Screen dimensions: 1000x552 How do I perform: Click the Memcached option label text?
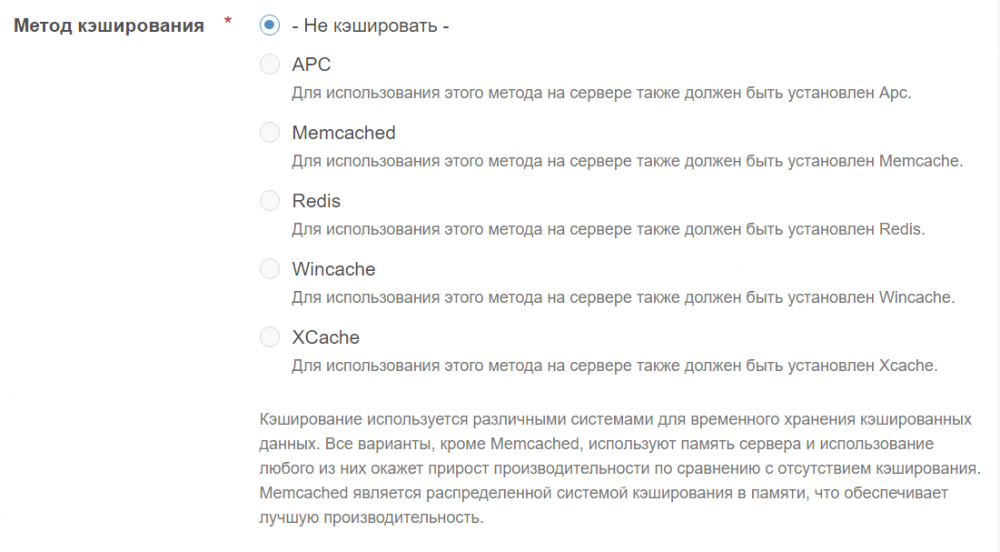coord(343,133)
